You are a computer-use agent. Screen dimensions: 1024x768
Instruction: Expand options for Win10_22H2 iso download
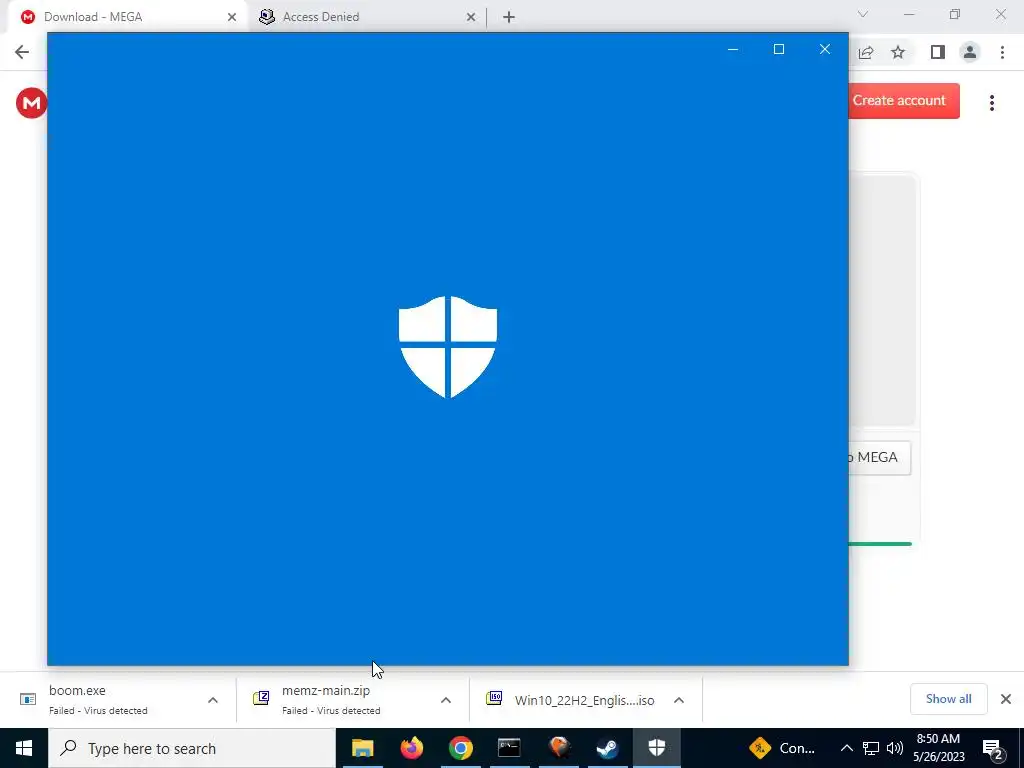[x=679, y=700]
